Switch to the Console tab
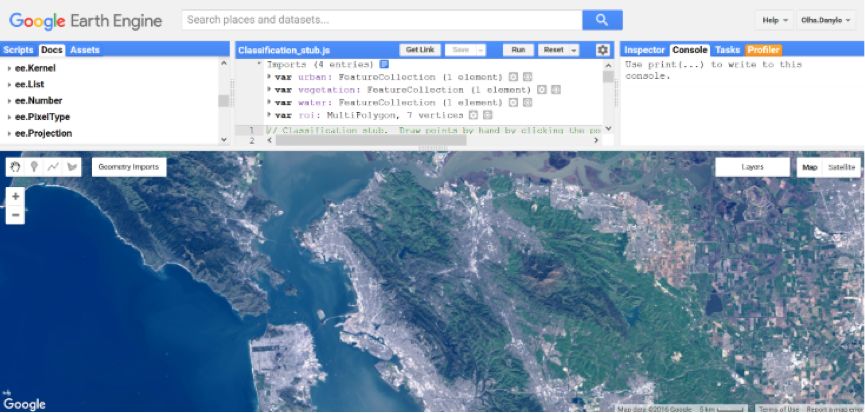Viewport: 865px width, 413px height. (690, 50)
